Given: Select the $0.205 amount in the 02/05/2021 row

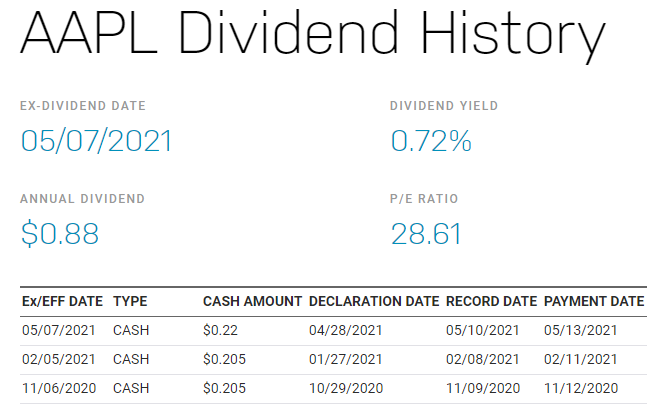Looking at the screenshot, I should 225,359.
